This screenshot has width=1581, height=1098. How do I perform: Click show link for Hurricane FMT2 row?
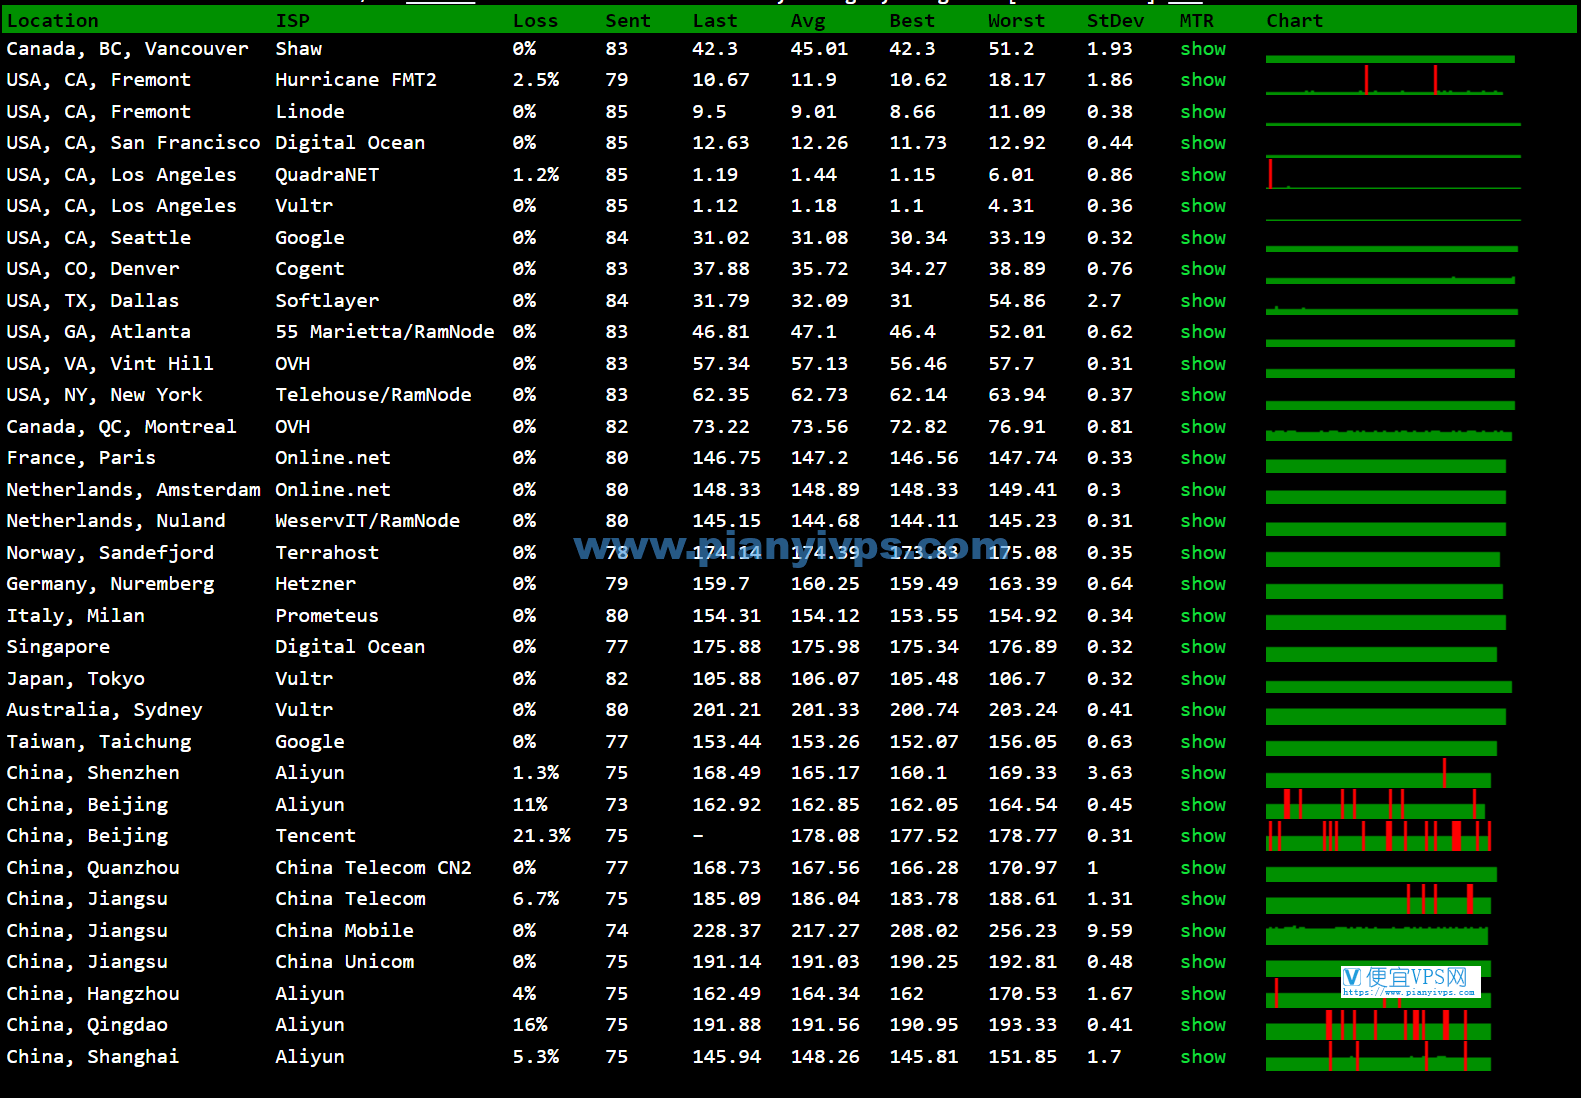tap(1203, 80)
